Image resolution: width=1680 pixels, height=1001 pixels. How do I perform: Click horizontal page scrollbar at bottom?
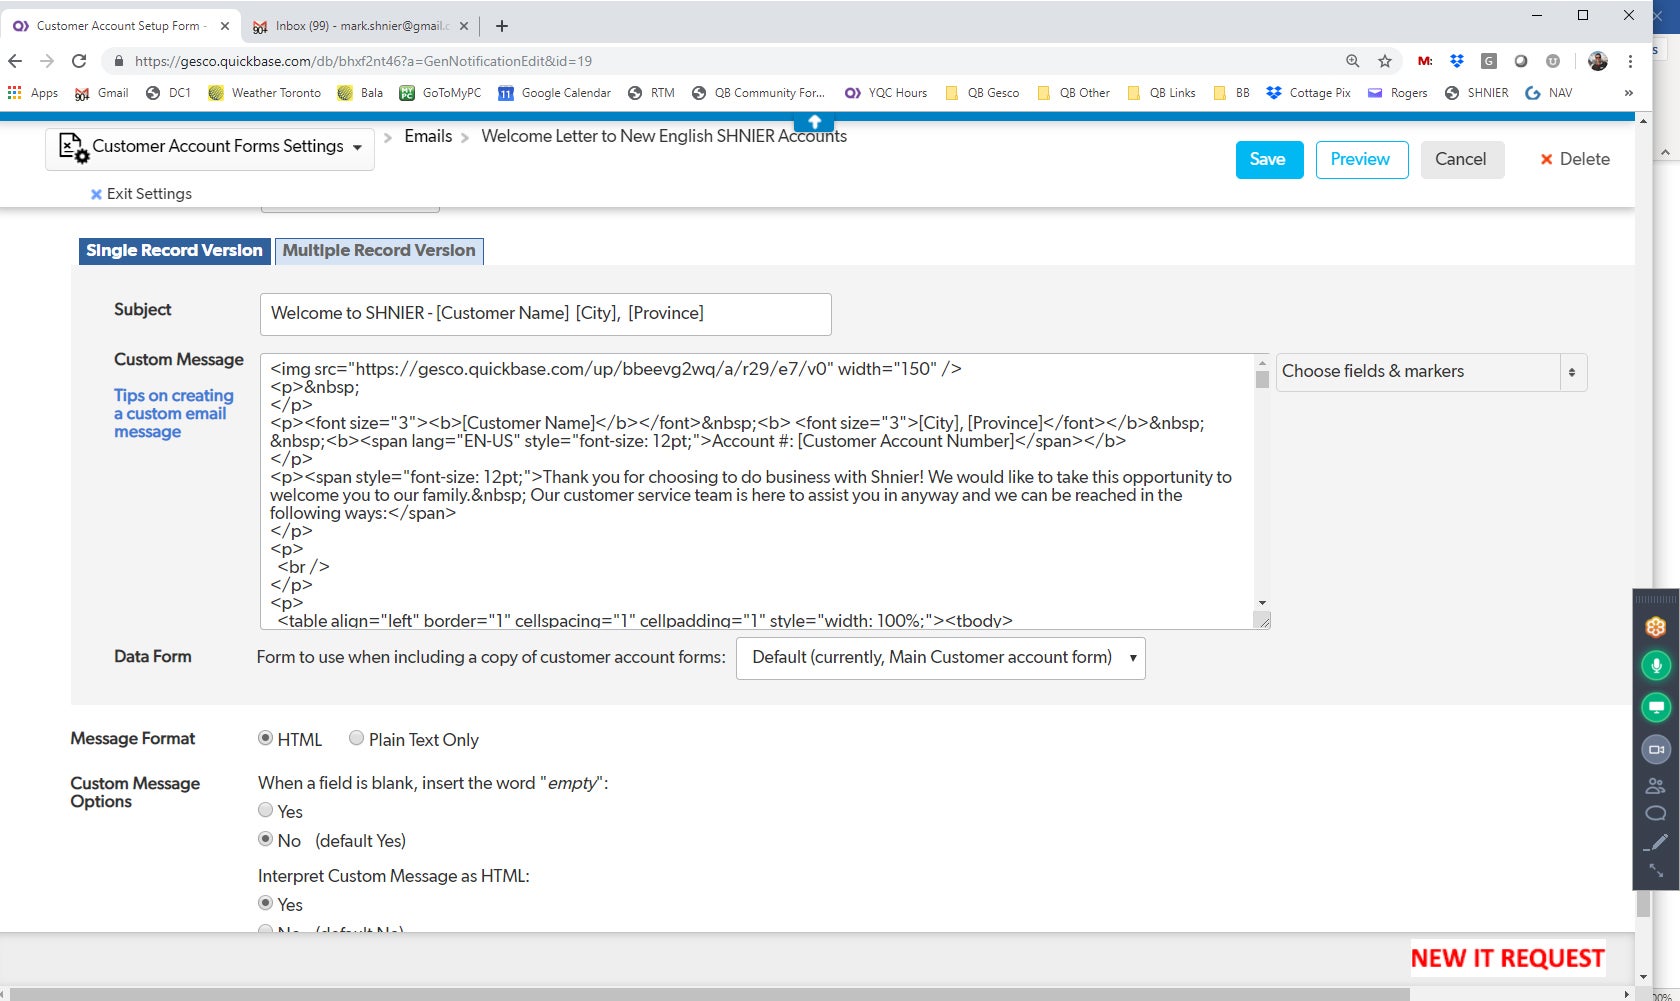[x=709, y=994]
